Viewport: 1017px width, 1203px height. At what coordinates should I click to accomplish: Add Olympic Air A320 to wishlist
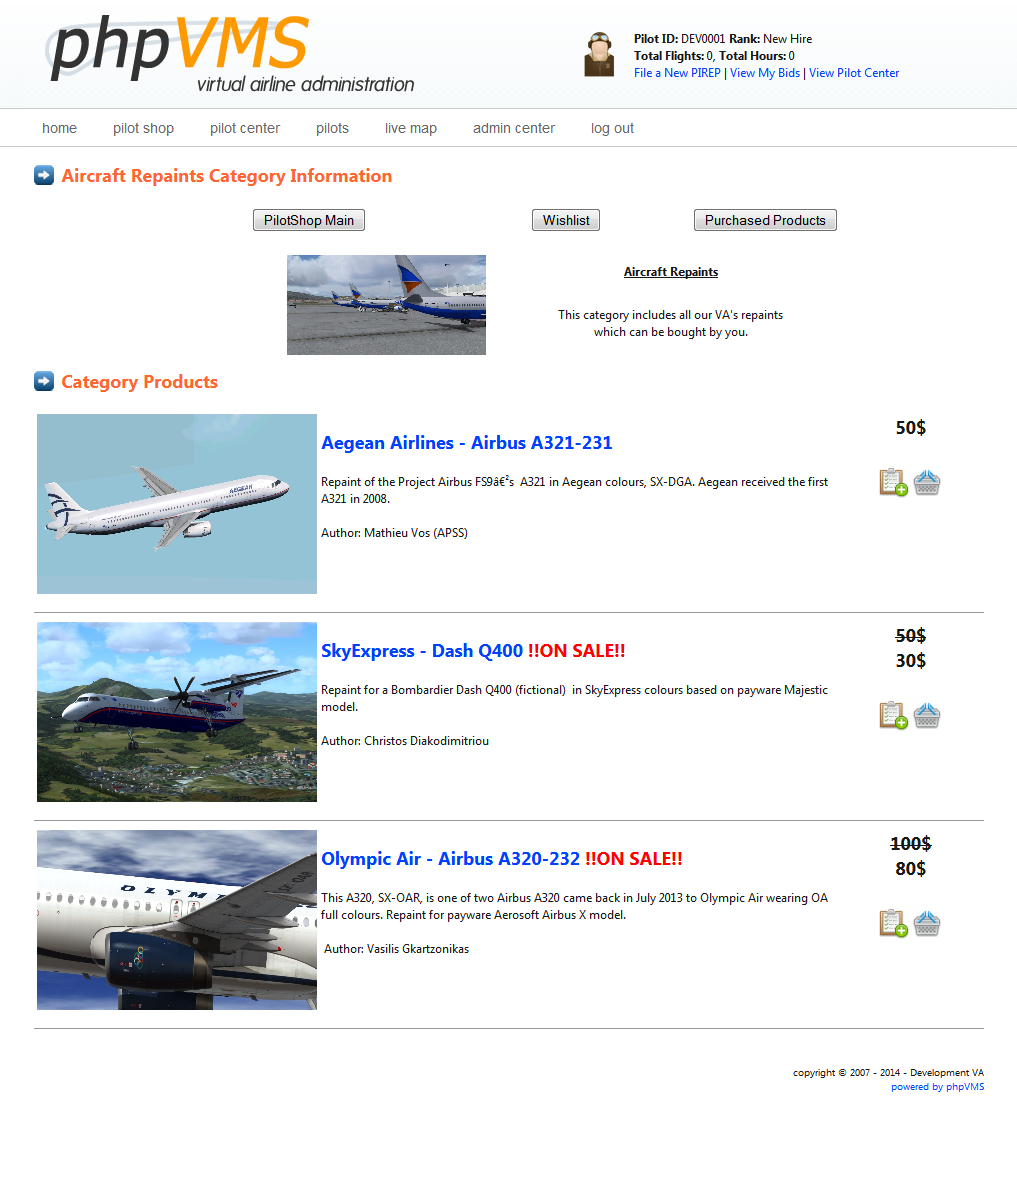[x=893, y=923]
